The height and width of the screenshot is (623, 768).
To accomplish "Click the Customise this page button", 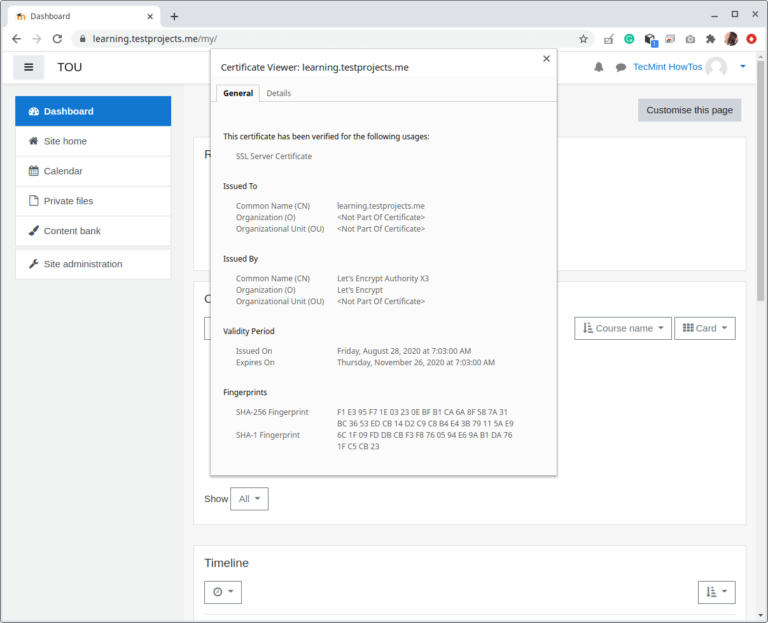I will click(689, 110).
